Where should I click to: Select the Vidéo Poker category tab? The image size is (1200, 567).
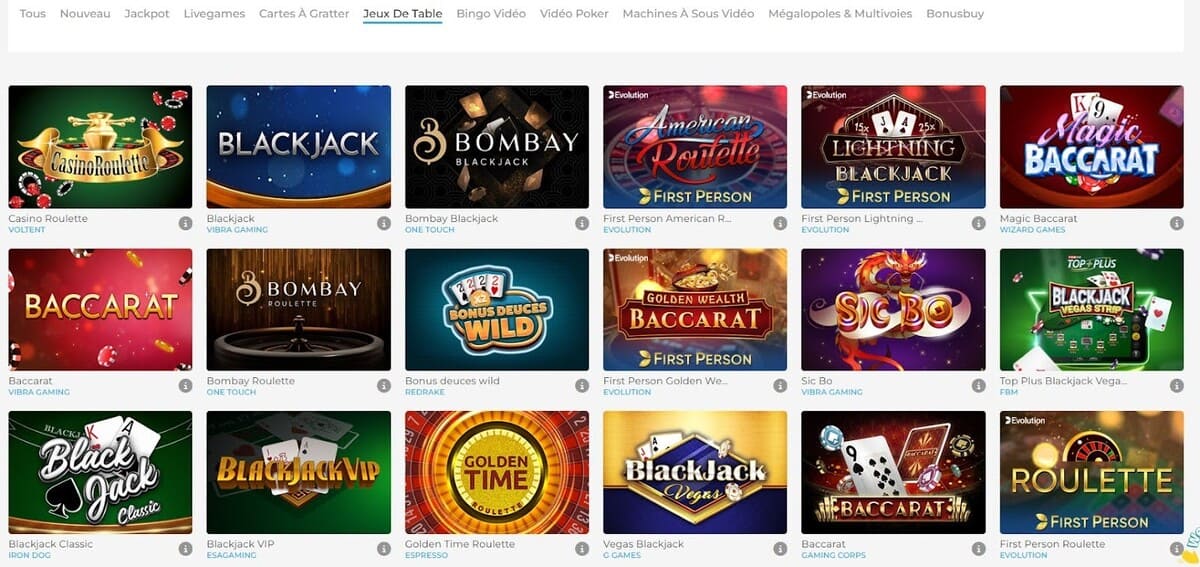point(574,14)
